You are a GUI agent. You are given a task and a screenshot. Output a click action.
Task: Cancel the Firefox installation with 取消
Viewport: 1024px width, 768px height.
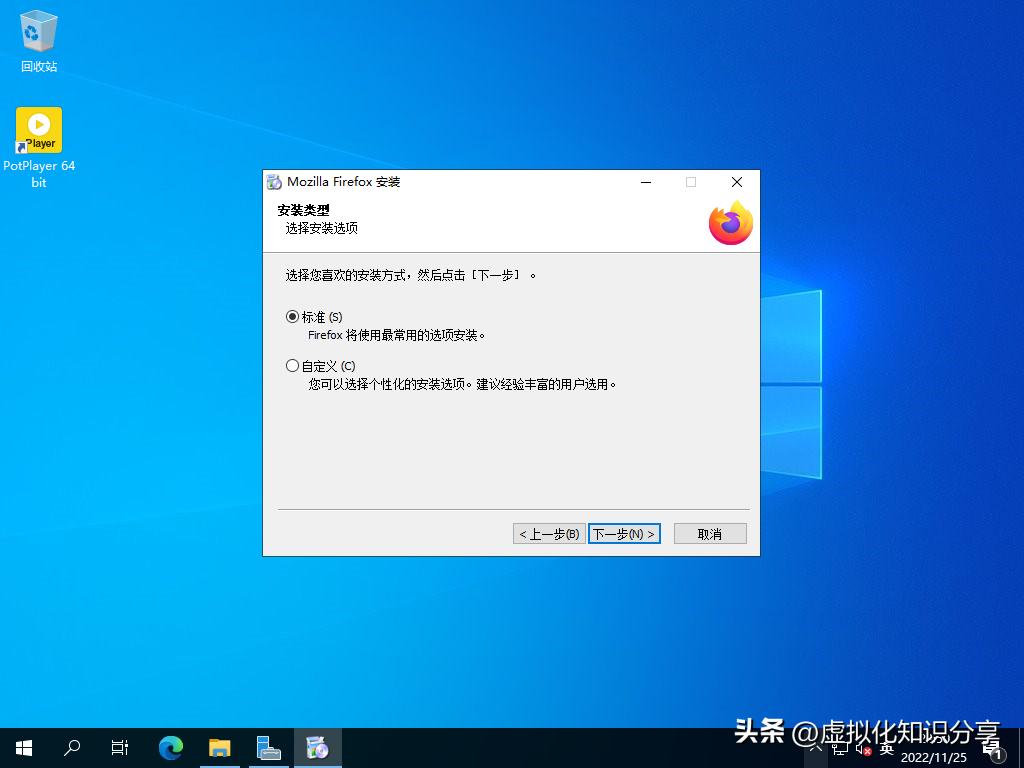(x=709, y=533)
